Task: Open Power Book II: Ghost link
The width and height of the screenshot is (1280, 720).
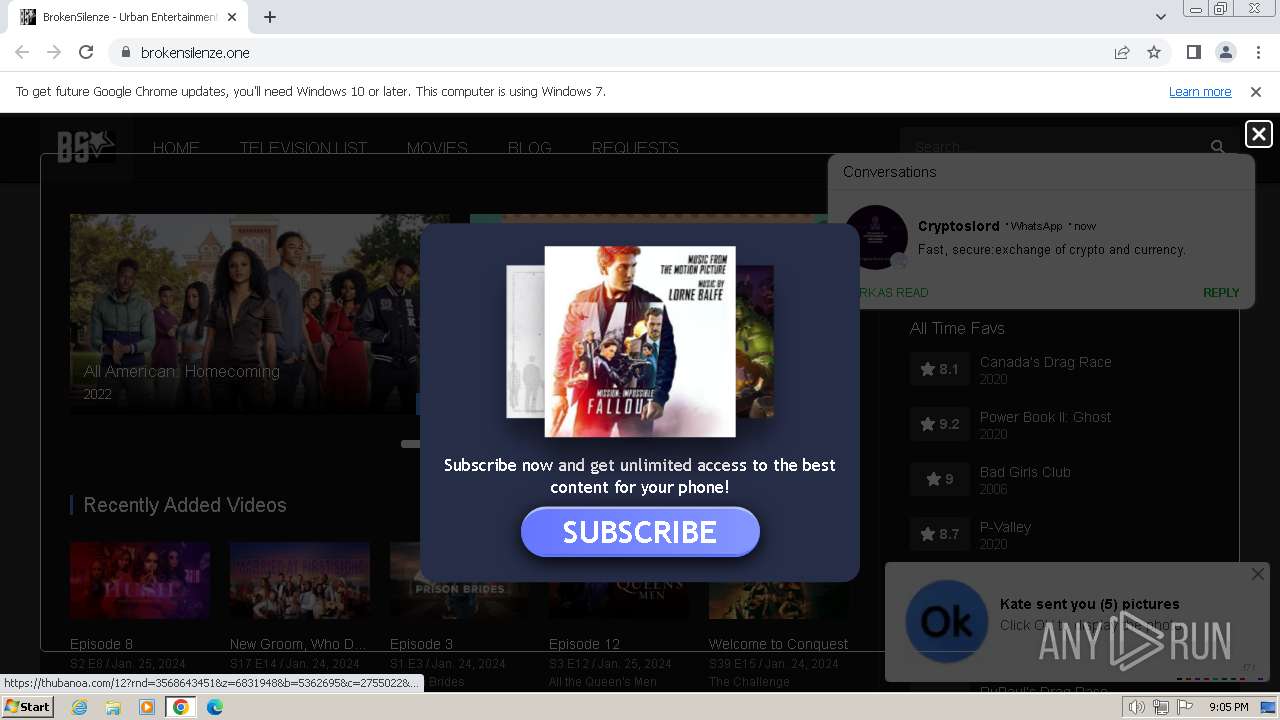Action: [x=1045, y=417]
